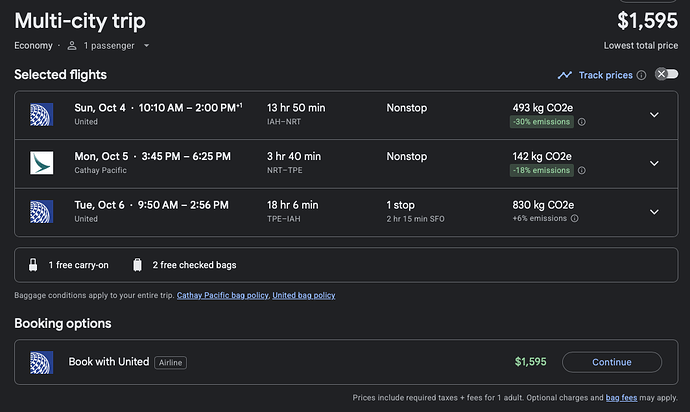Click 'Mon, Oct 5 · 3:45 PM – 6:25 PM' text
Screen dimensions: 690x412
pos(152,156)
